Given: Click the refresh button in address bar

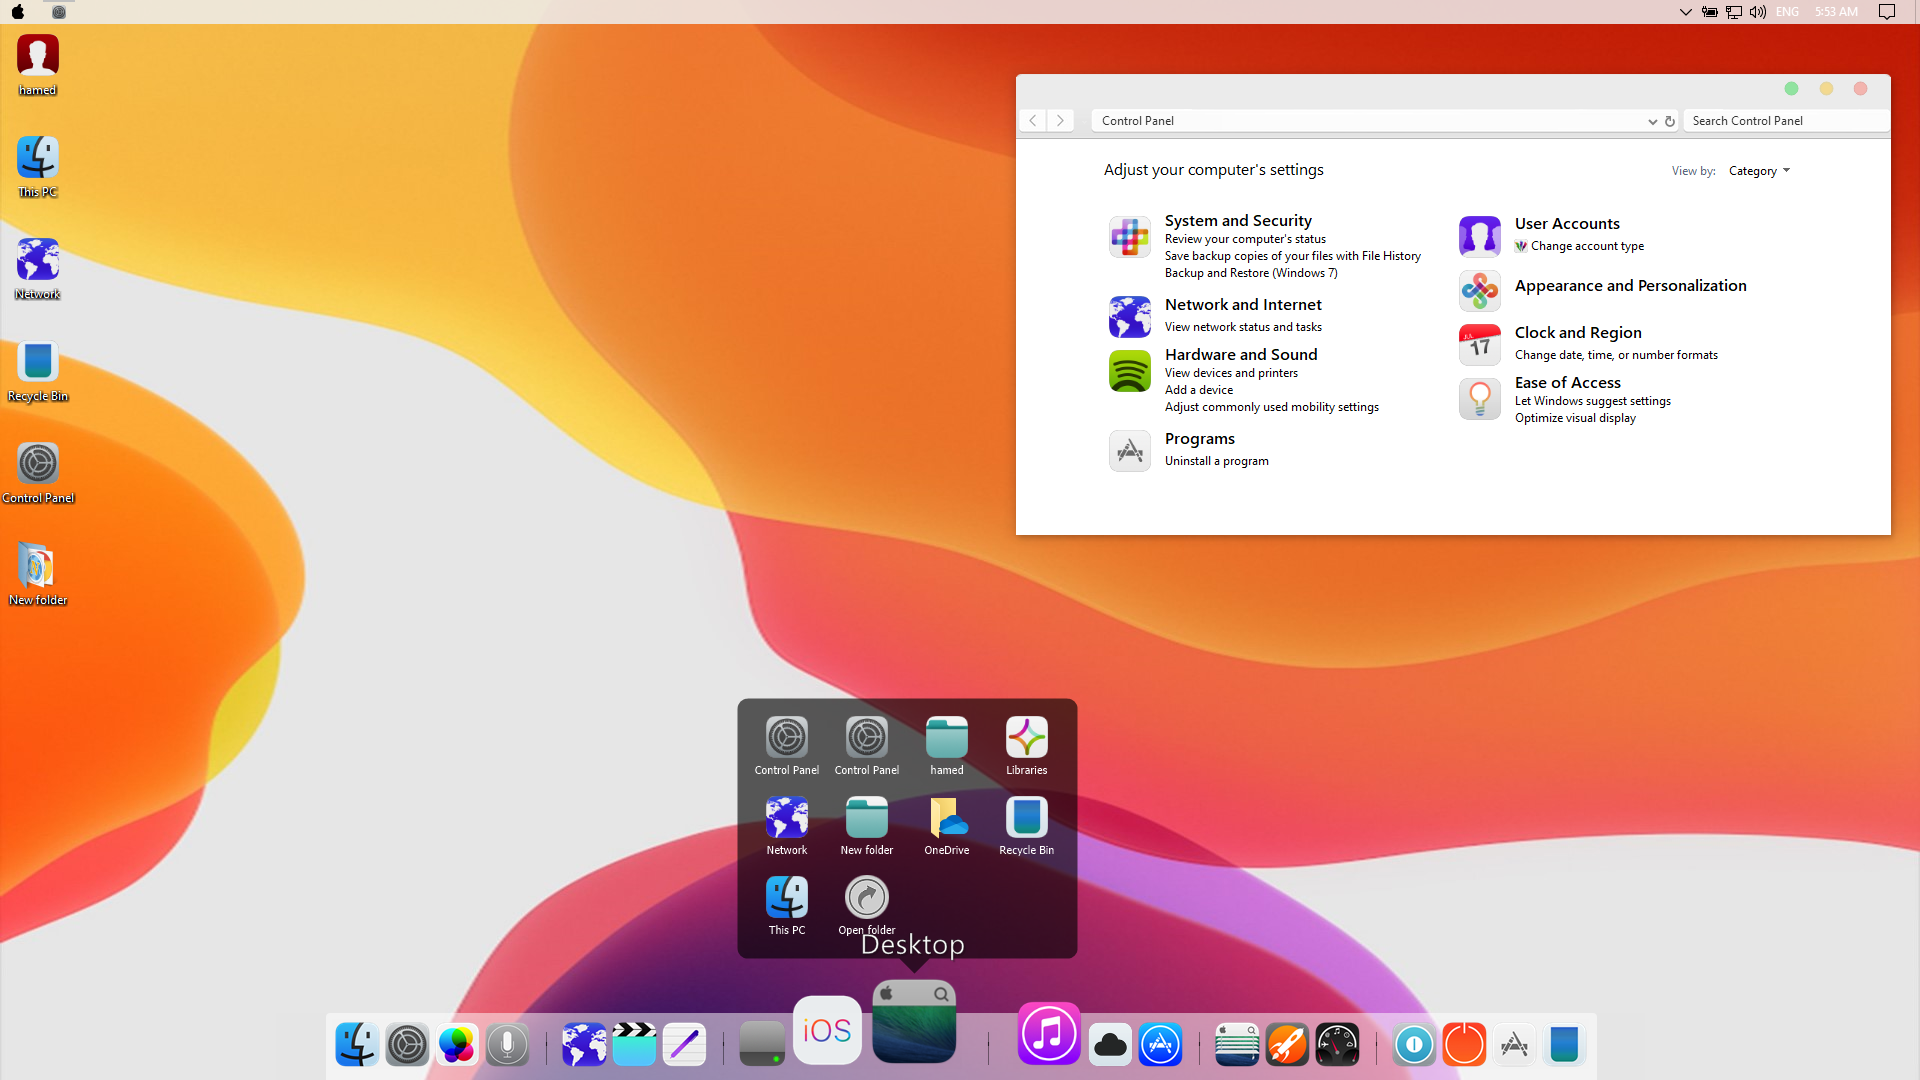Looking at the screenshot, I should pyautogui.click(x=1669, y=121).
